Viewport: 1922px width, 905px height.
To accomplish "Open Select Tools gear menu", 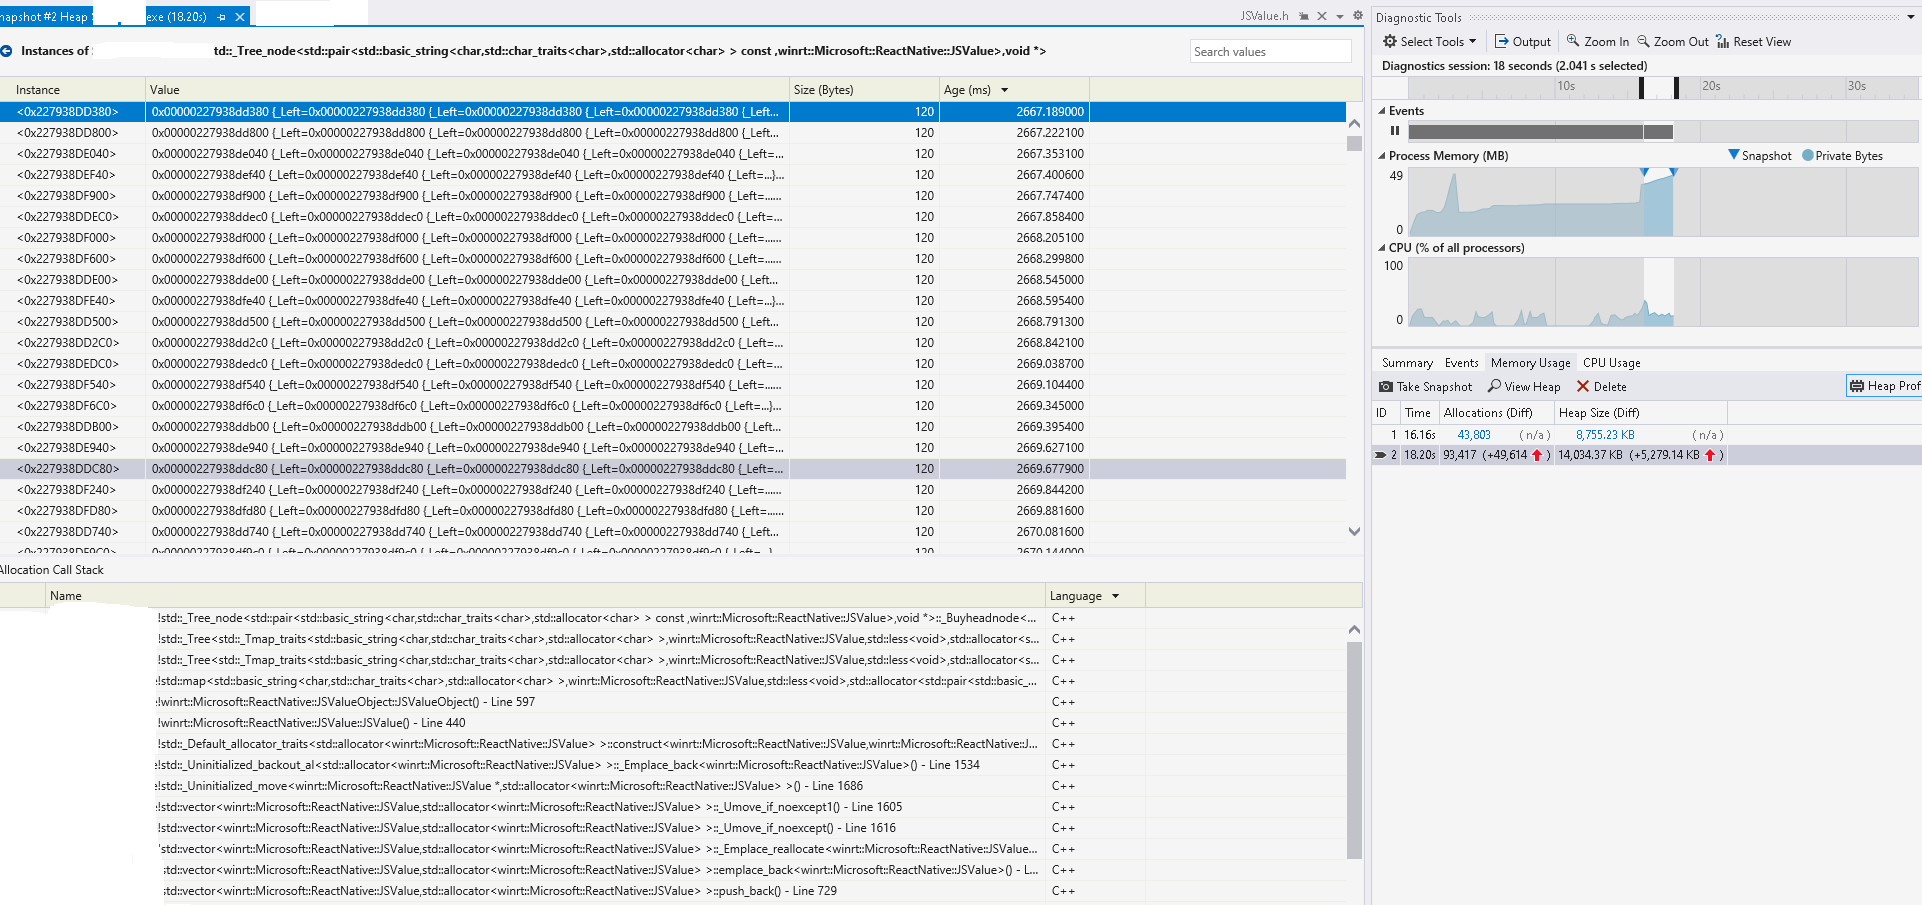I will point(1430,42).
